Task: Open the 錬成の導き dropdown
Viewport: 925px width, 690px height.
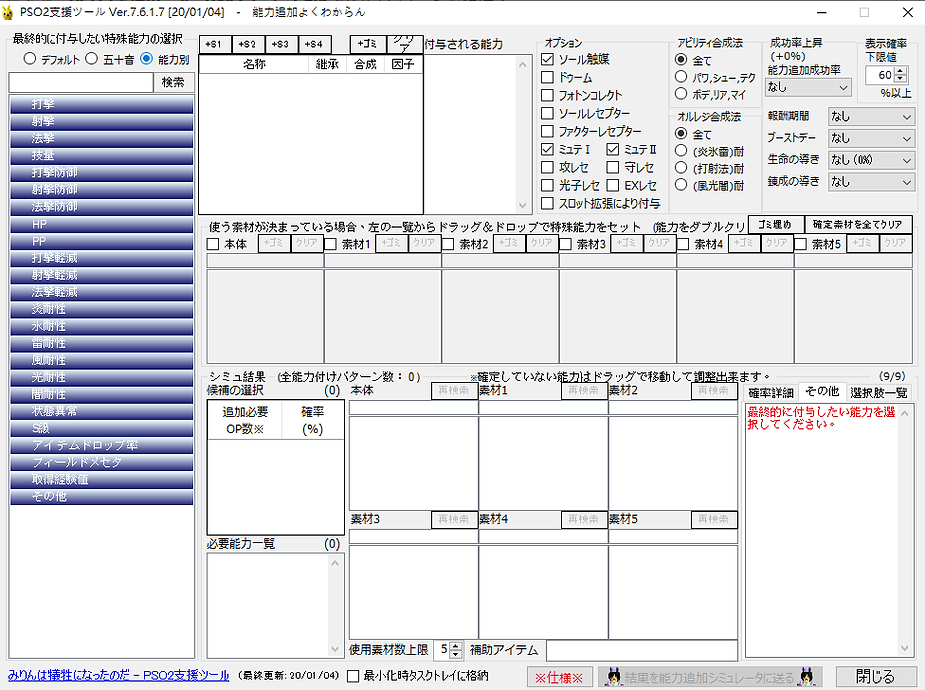Action: (871, 182)
